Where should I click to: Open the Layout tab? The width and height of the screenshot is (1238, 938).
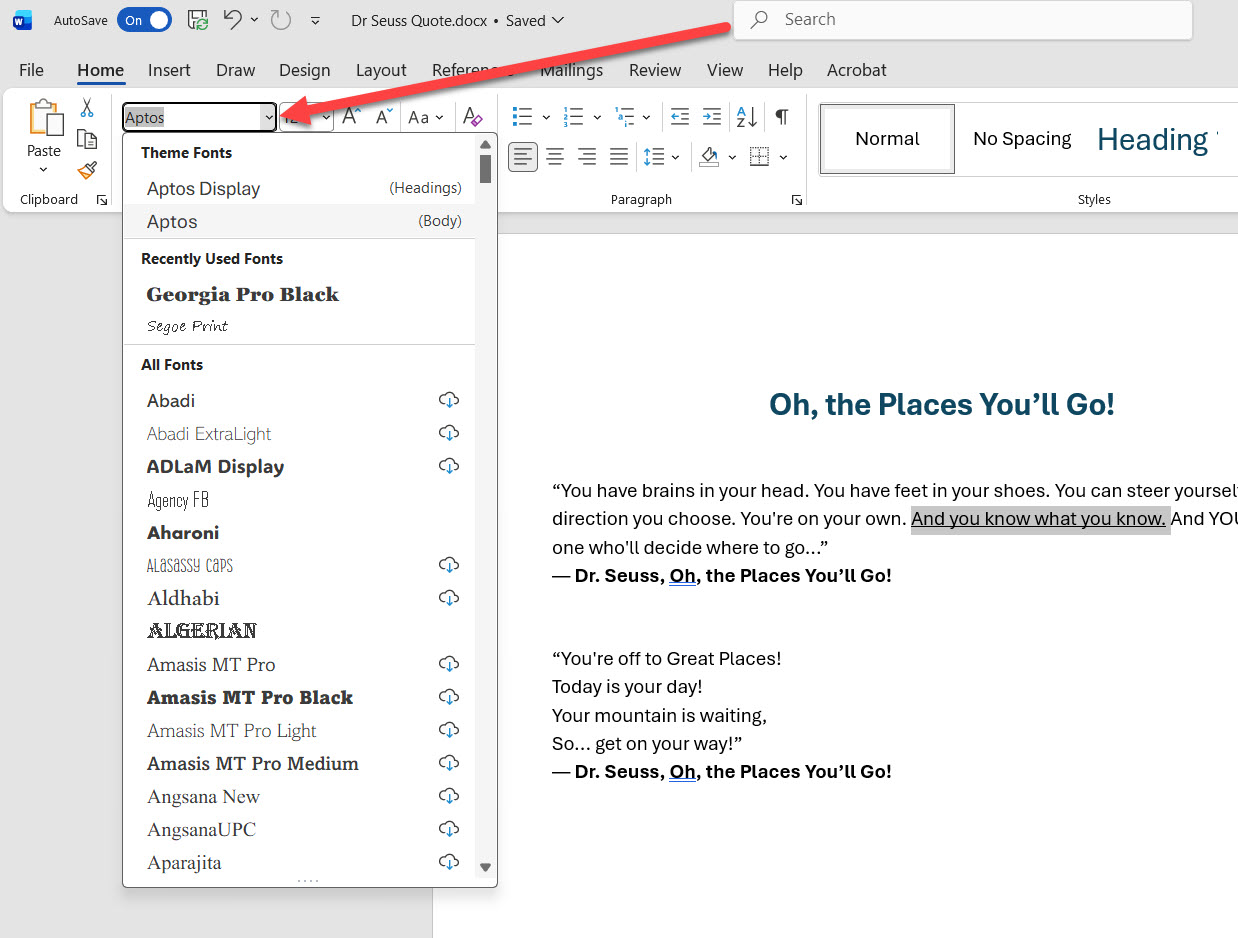tap(381, 70)
